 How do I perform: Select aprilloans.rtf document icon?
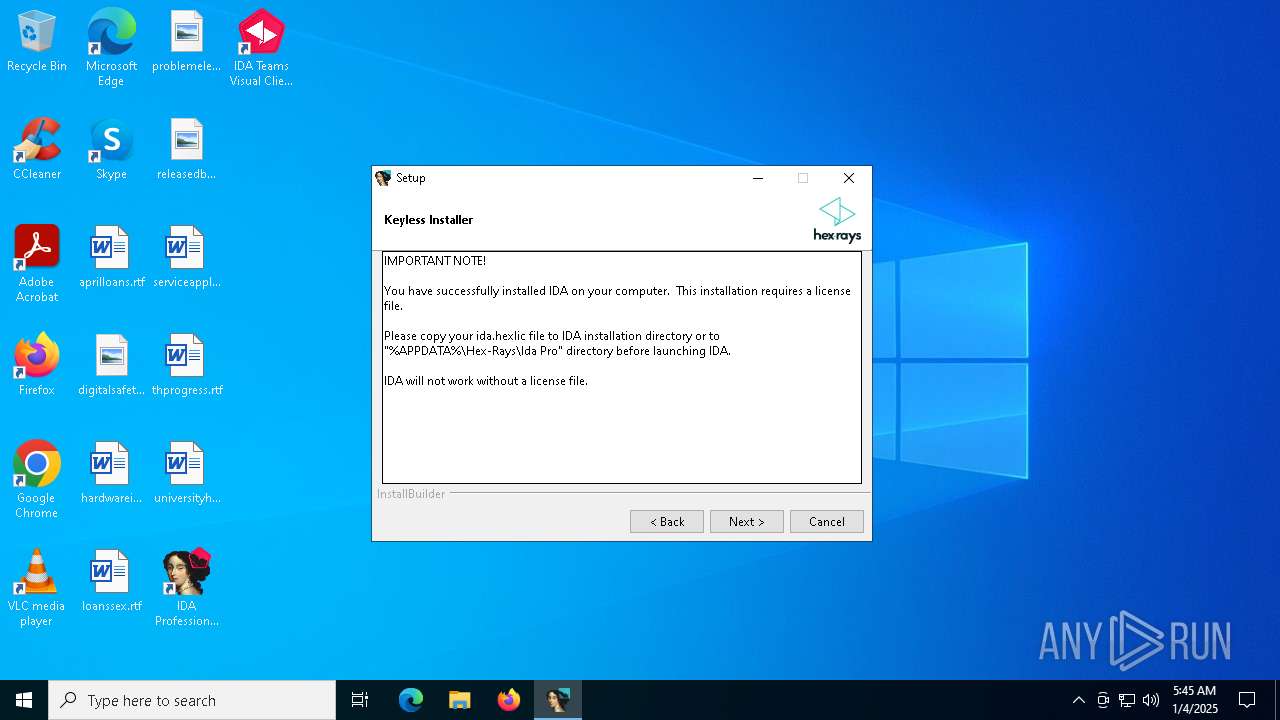[111, 257]
